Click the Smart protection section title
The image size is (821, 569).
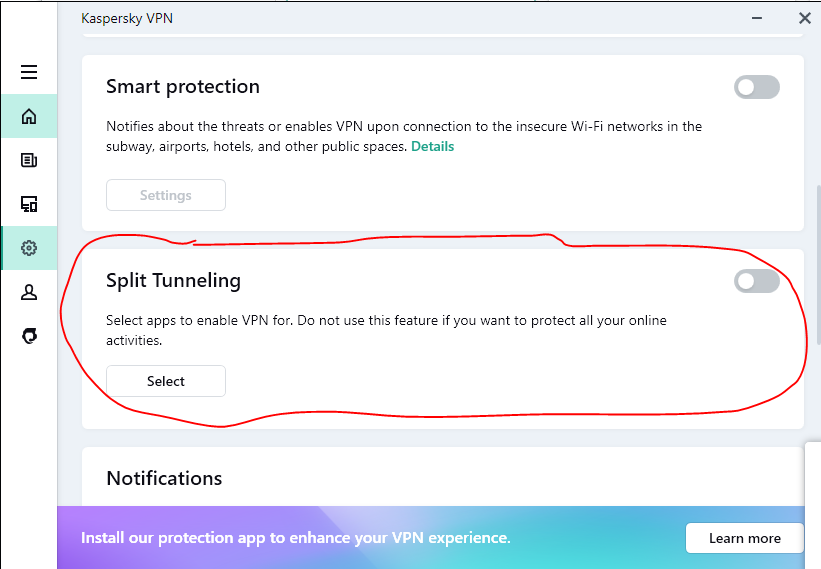point(182,87)
